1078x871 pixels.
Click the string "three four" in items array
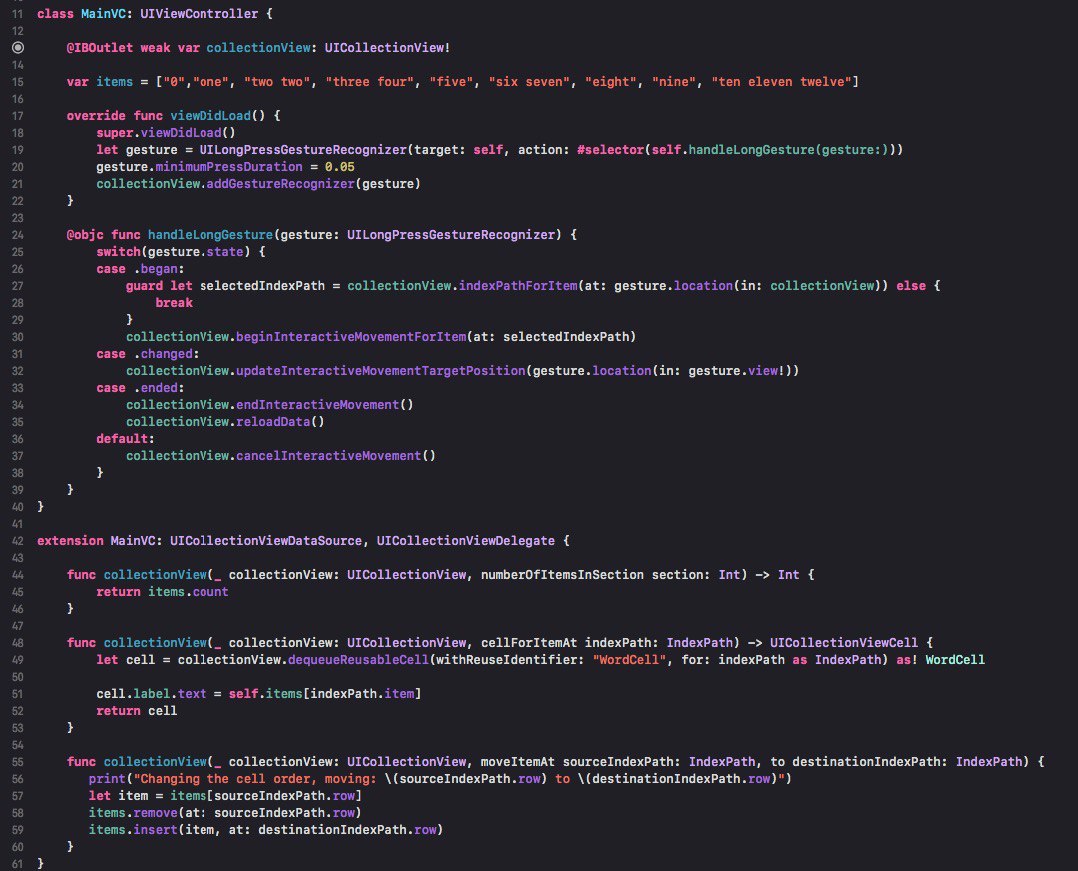pyautogui.click(x=370, y=82)
